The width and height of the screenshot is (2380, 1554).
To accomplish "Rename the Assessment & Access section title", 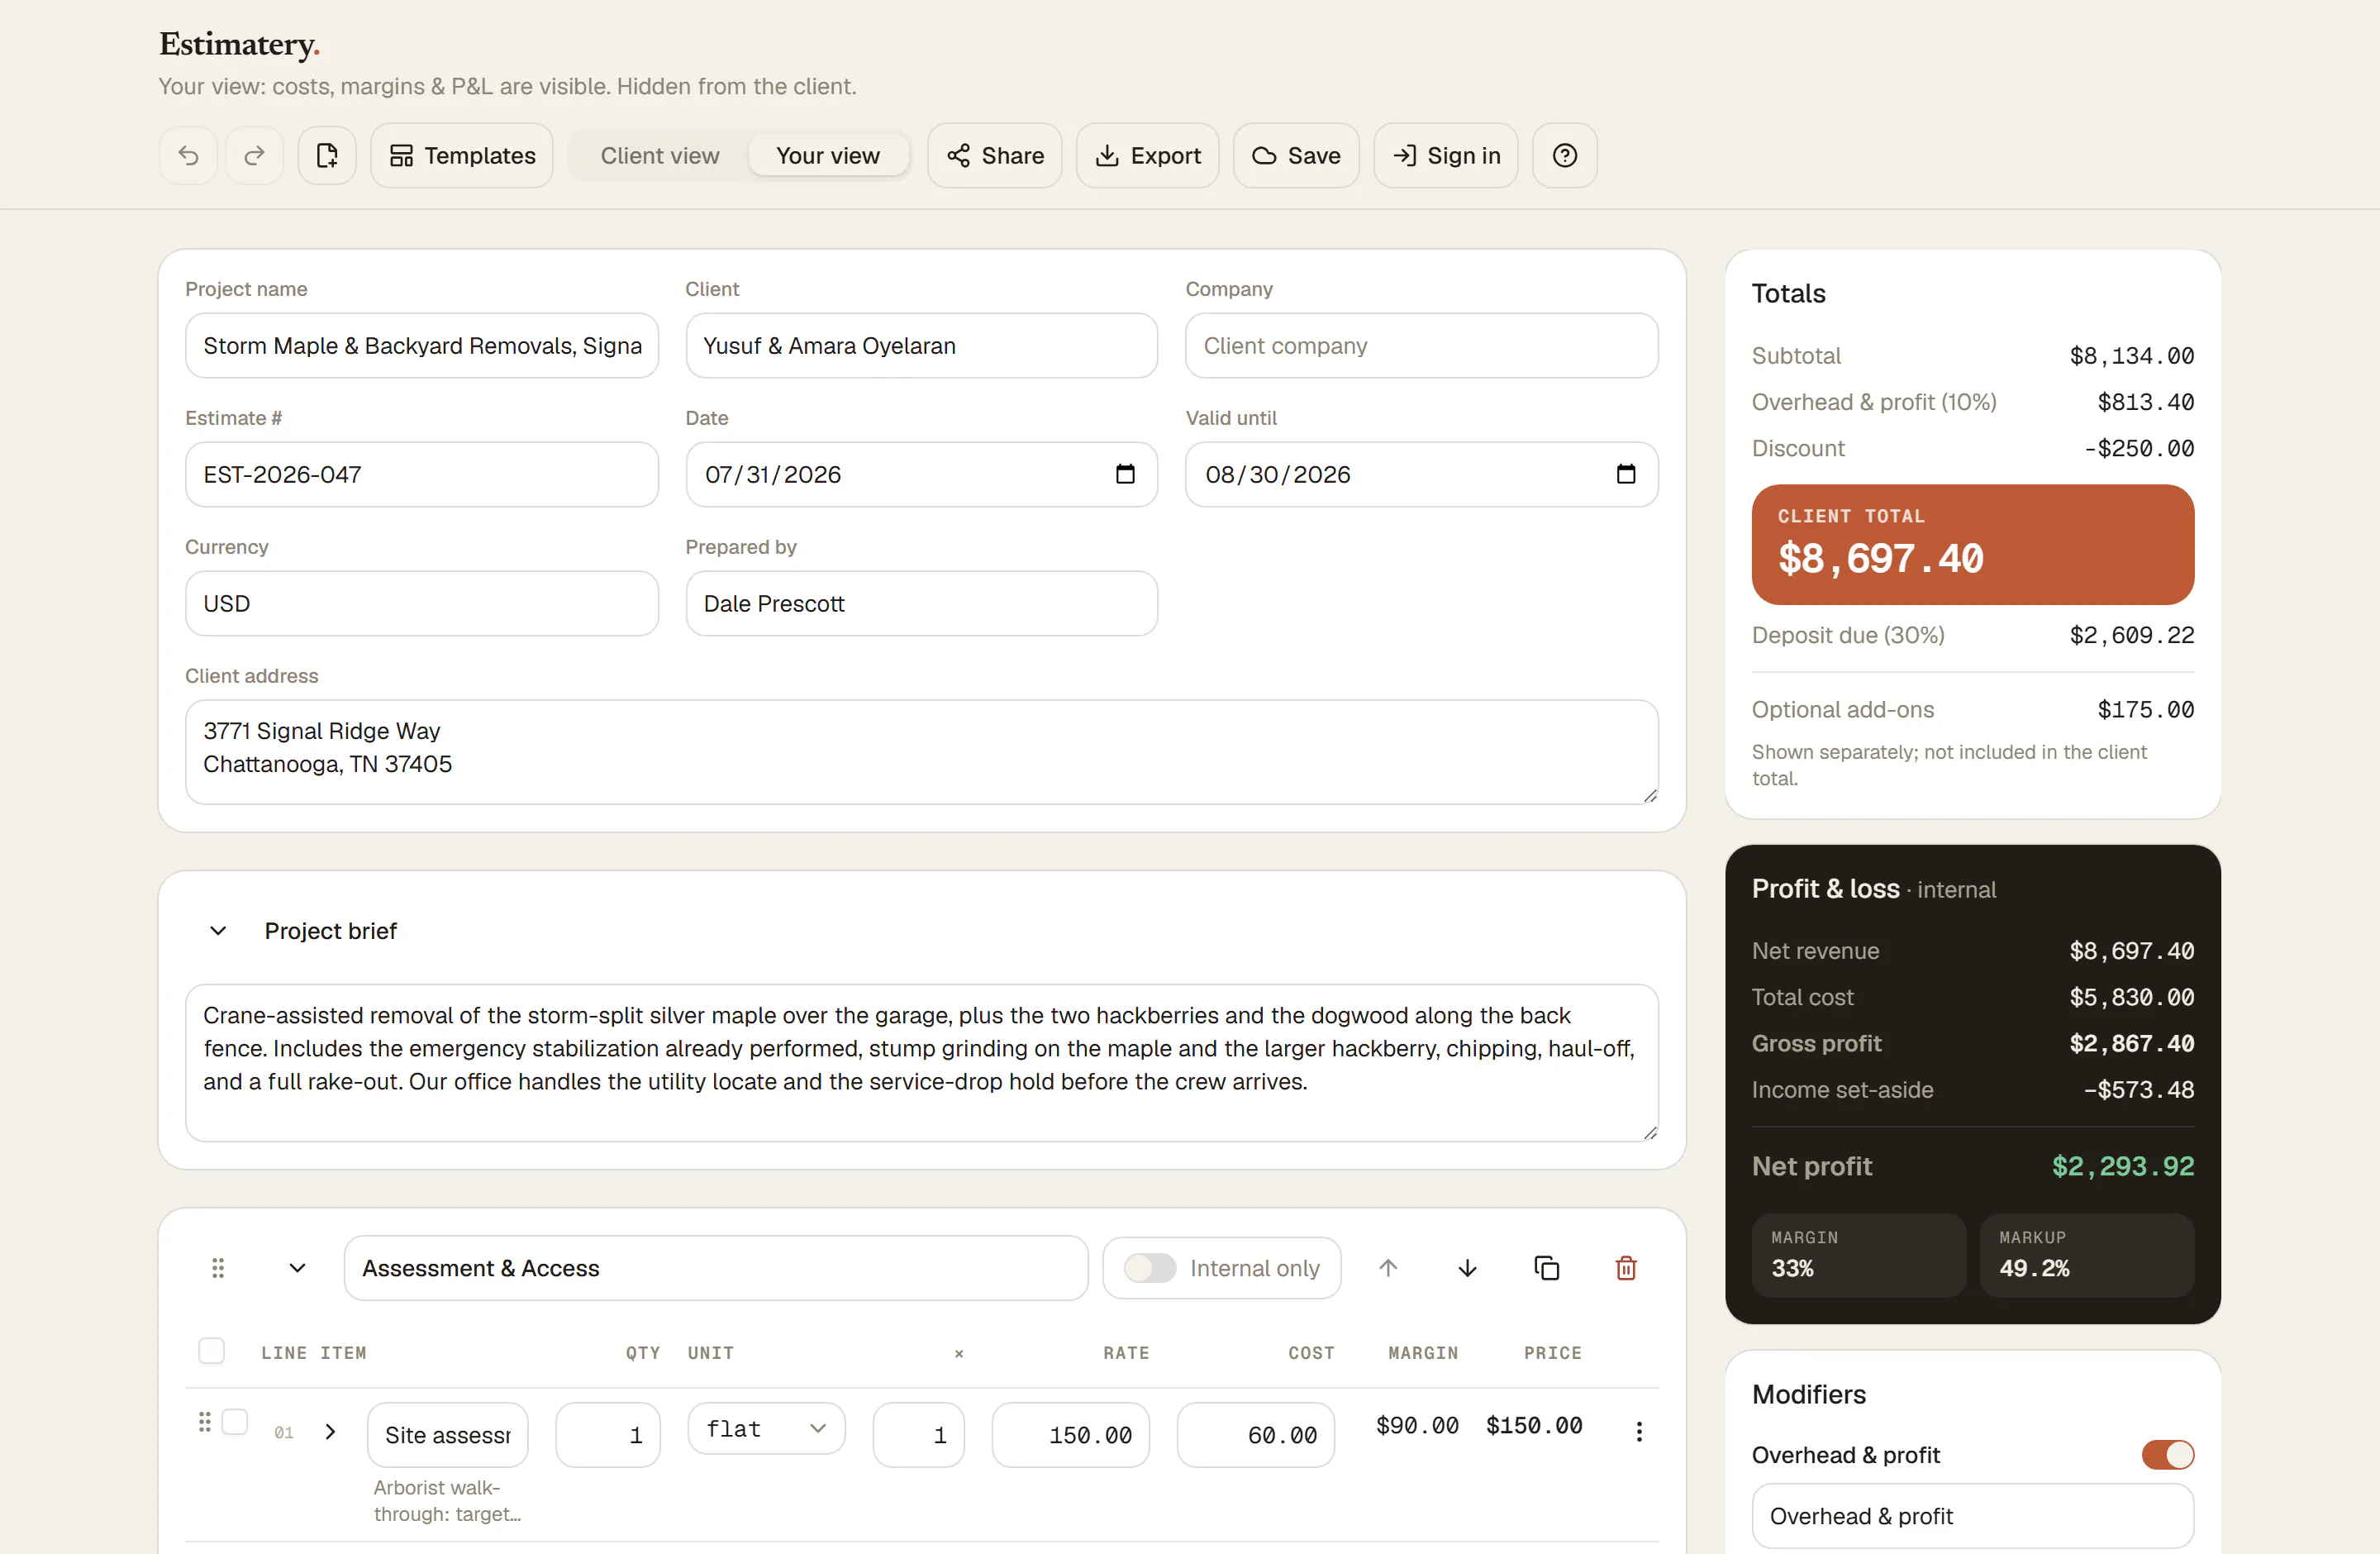I will [x=716, y=1268].
